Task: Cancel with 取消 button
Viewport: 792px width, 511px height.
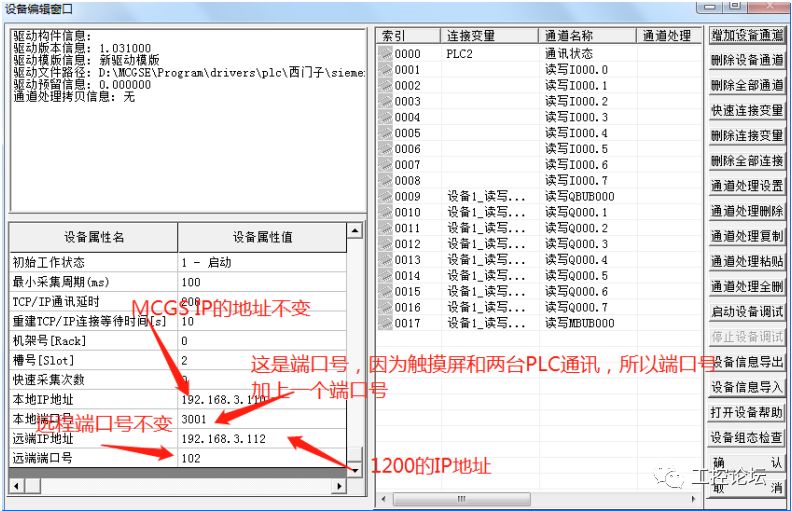Action: pos(747,488)
